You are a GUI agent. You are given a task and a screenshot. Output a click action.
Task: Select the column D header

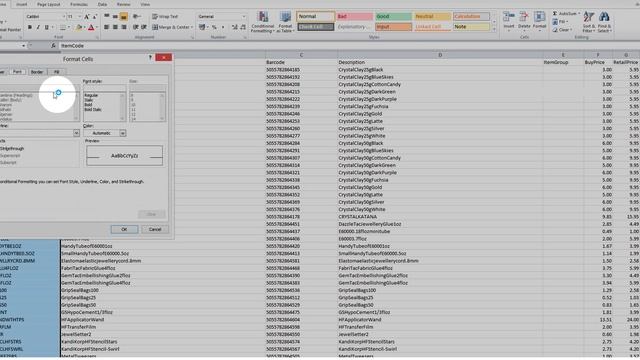point(440,55)
